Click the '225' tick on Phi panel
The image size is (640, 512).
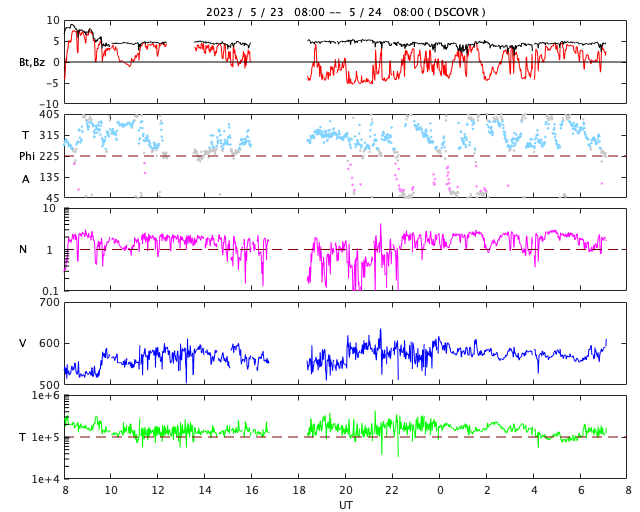point(49,156)
